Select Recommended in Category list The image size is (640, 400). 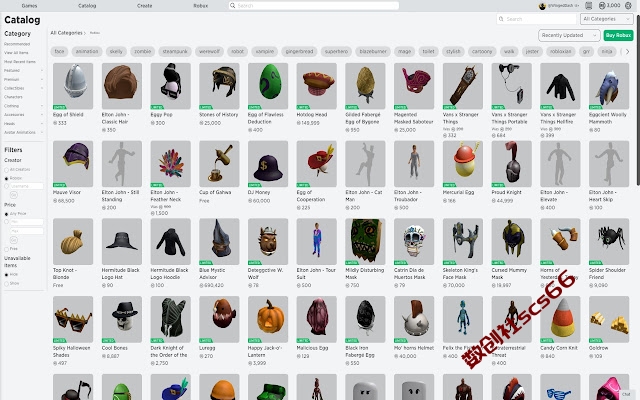17,44
